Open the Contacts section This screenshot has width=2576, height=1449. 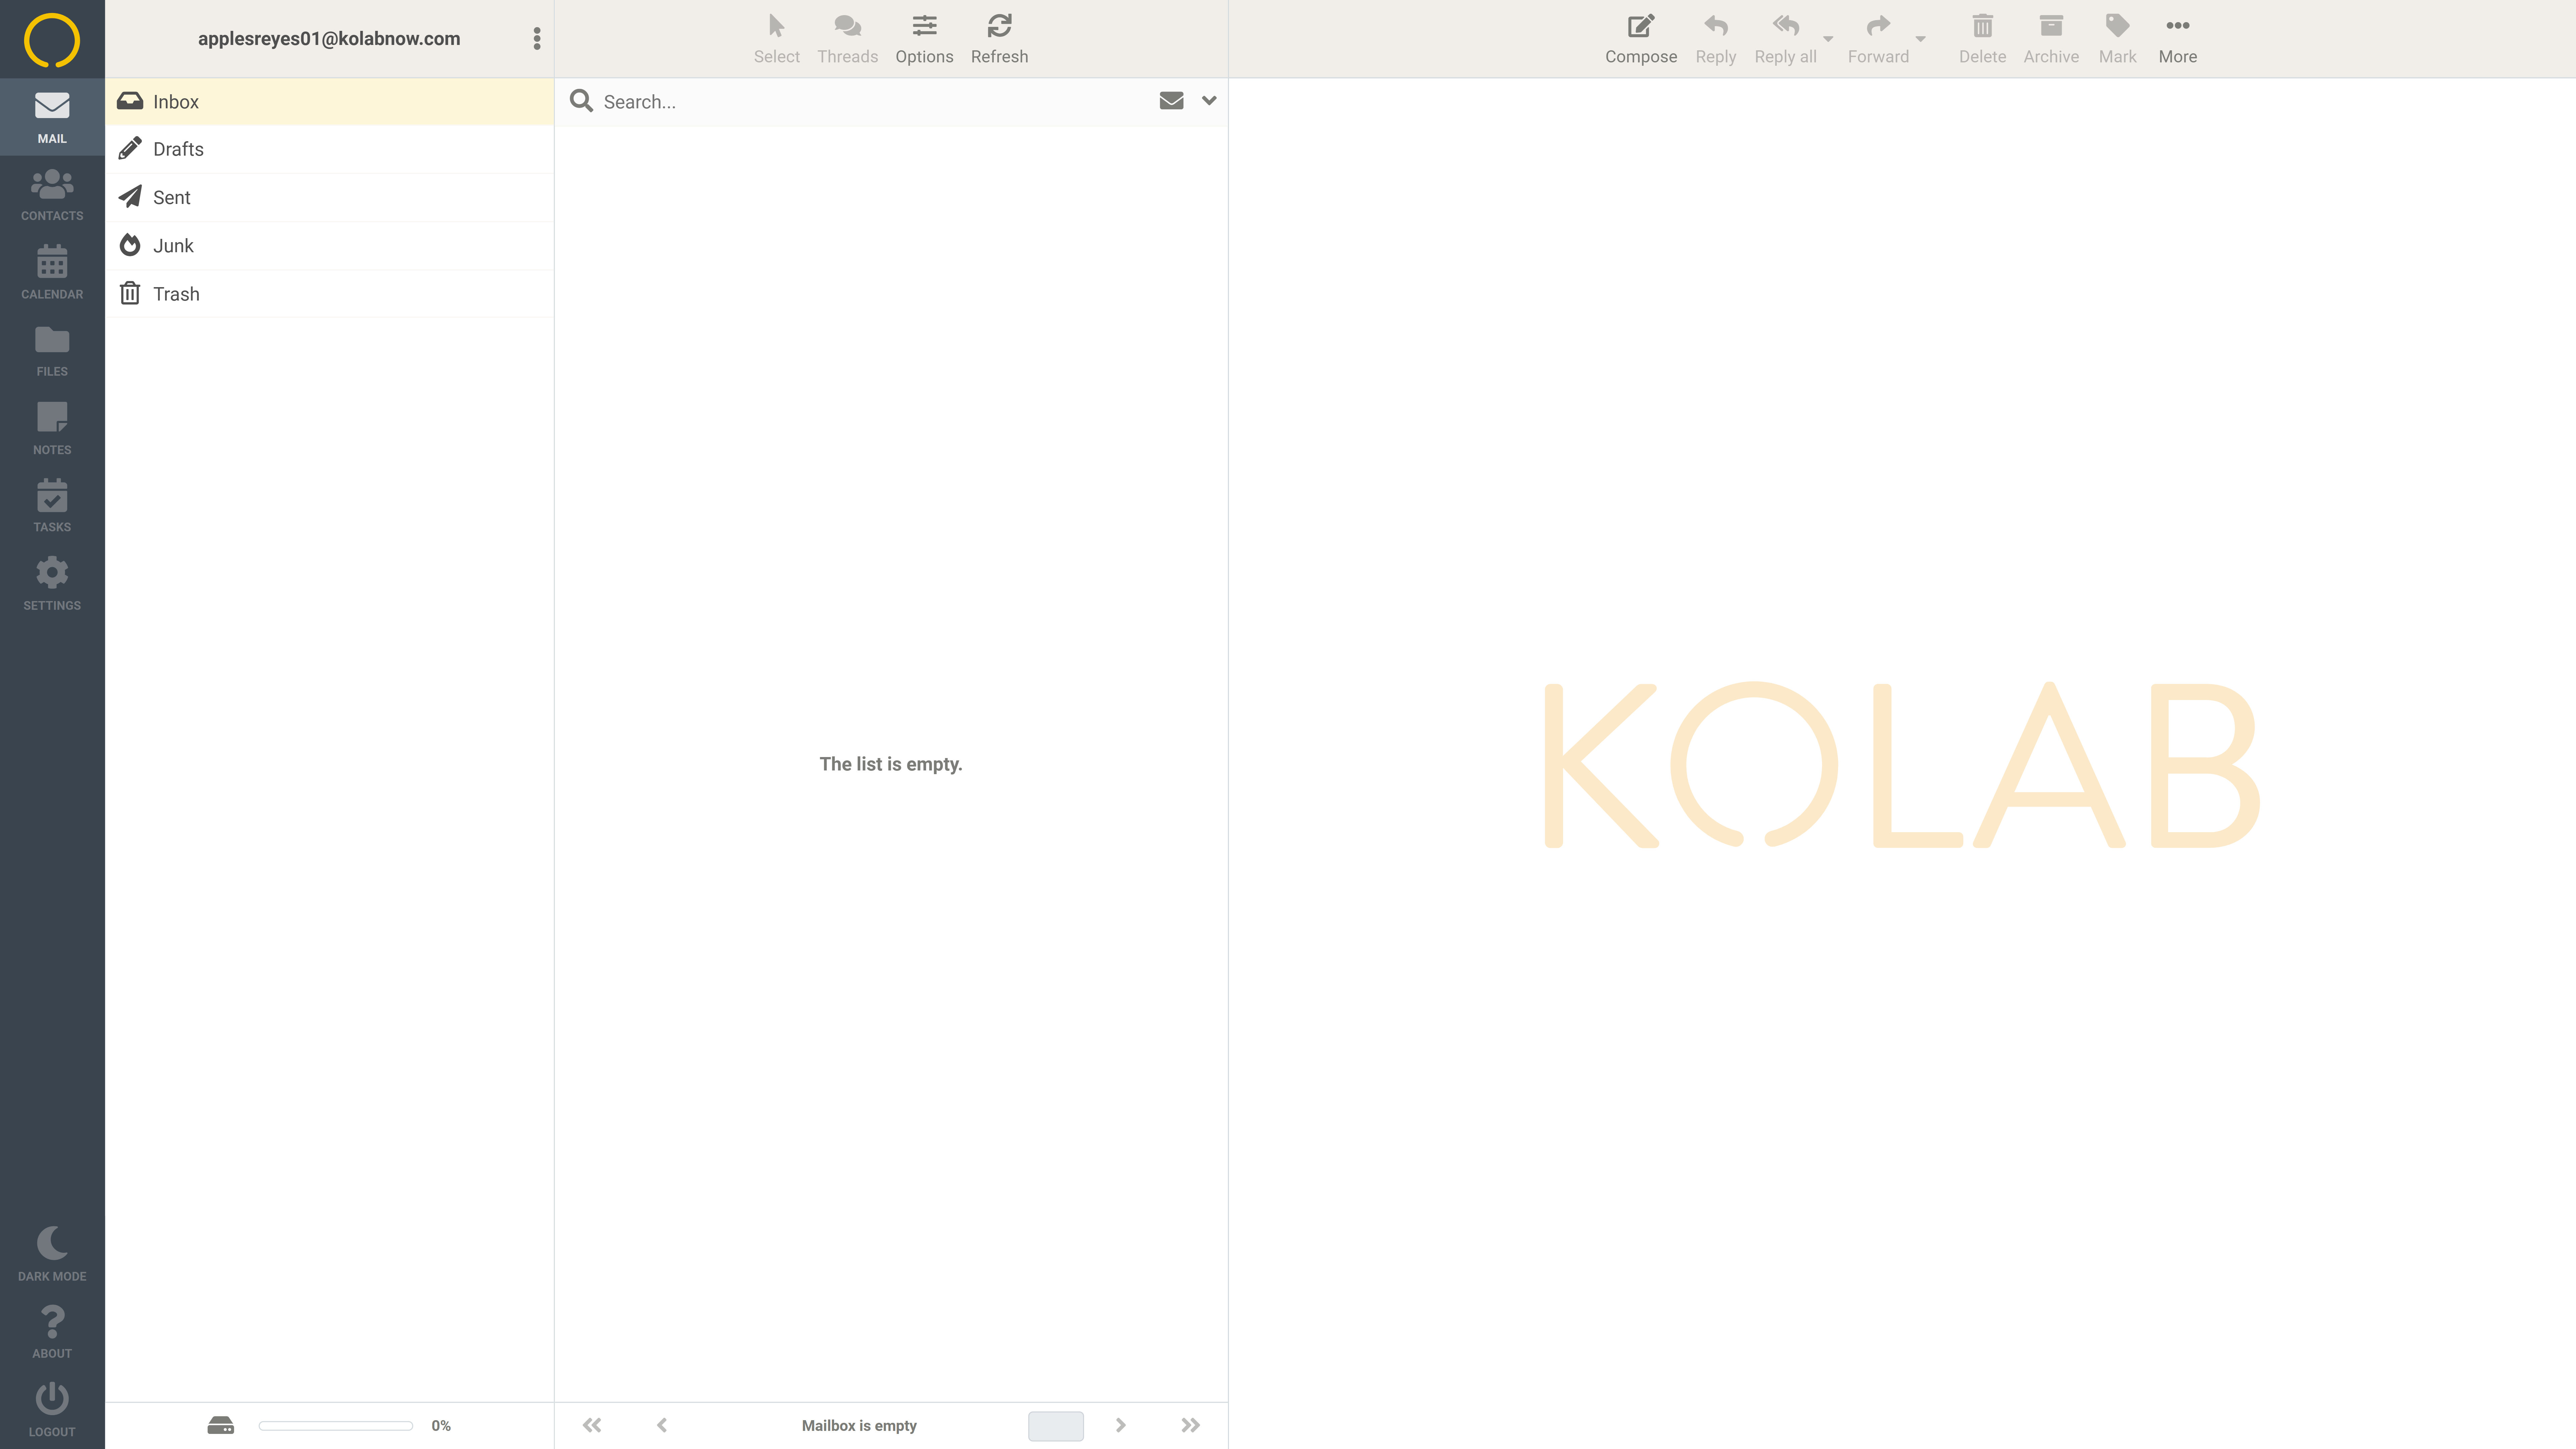point(52,194)
